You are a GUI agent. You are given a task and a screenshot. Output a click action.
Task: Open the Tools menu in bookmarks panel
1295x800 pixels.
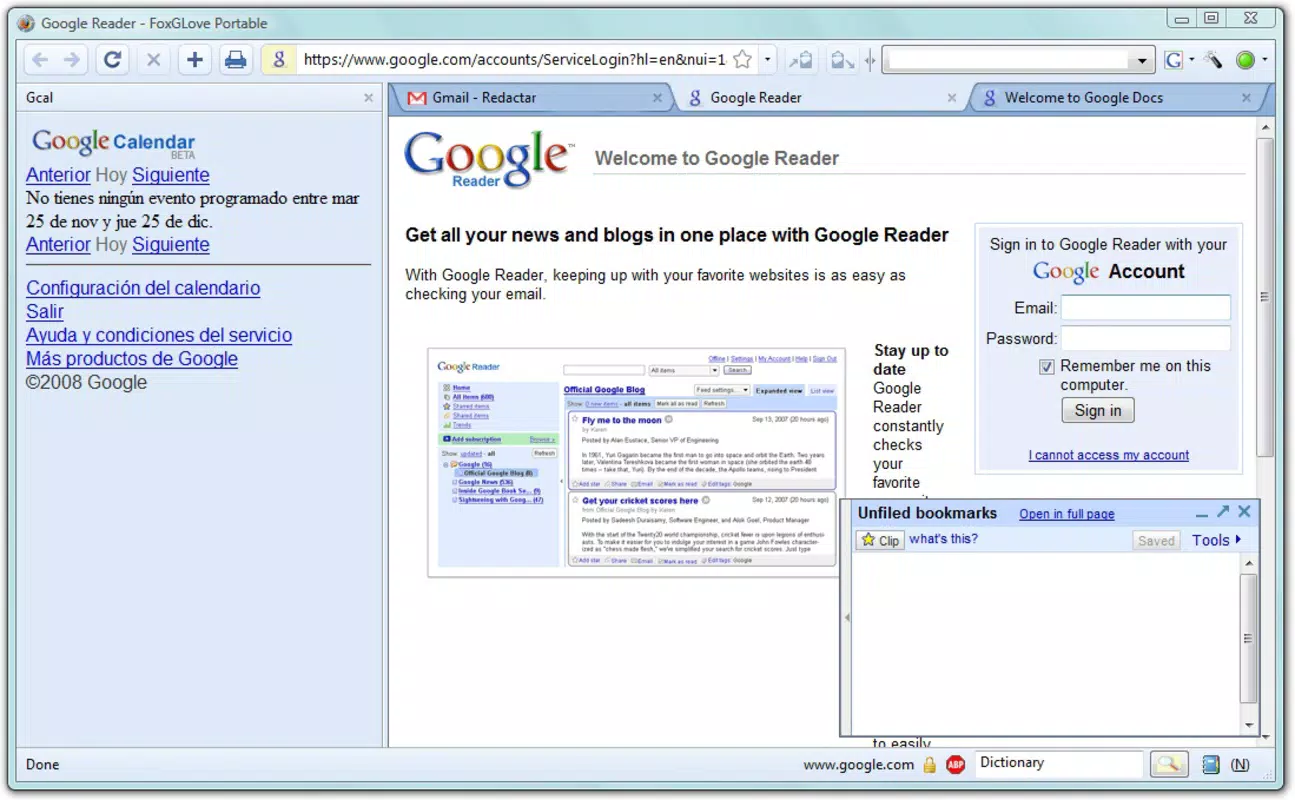[1216, 540]
